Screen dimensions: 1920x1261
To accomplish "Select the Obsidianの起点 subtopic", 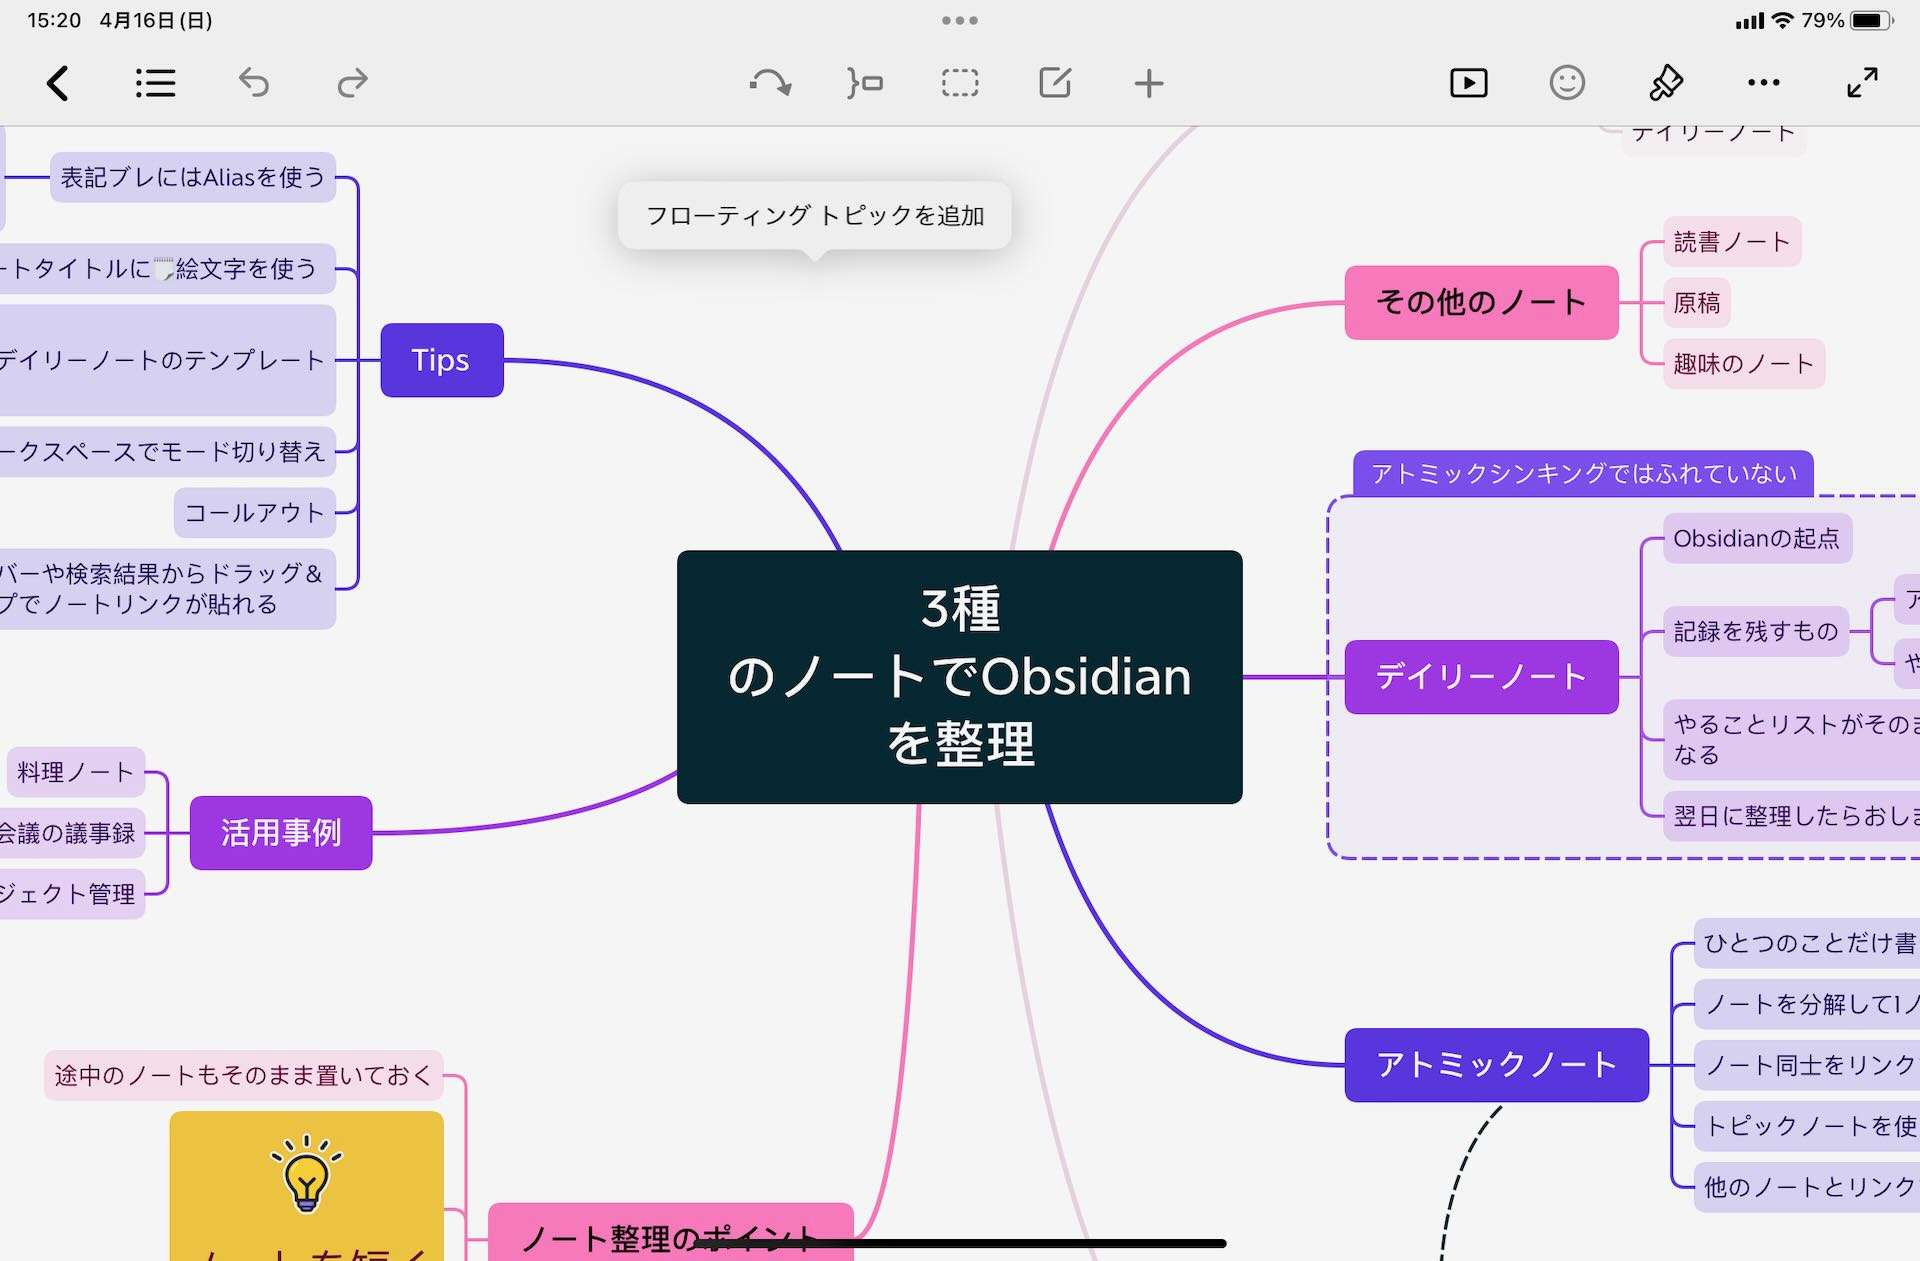I will tap(1757, 538).
